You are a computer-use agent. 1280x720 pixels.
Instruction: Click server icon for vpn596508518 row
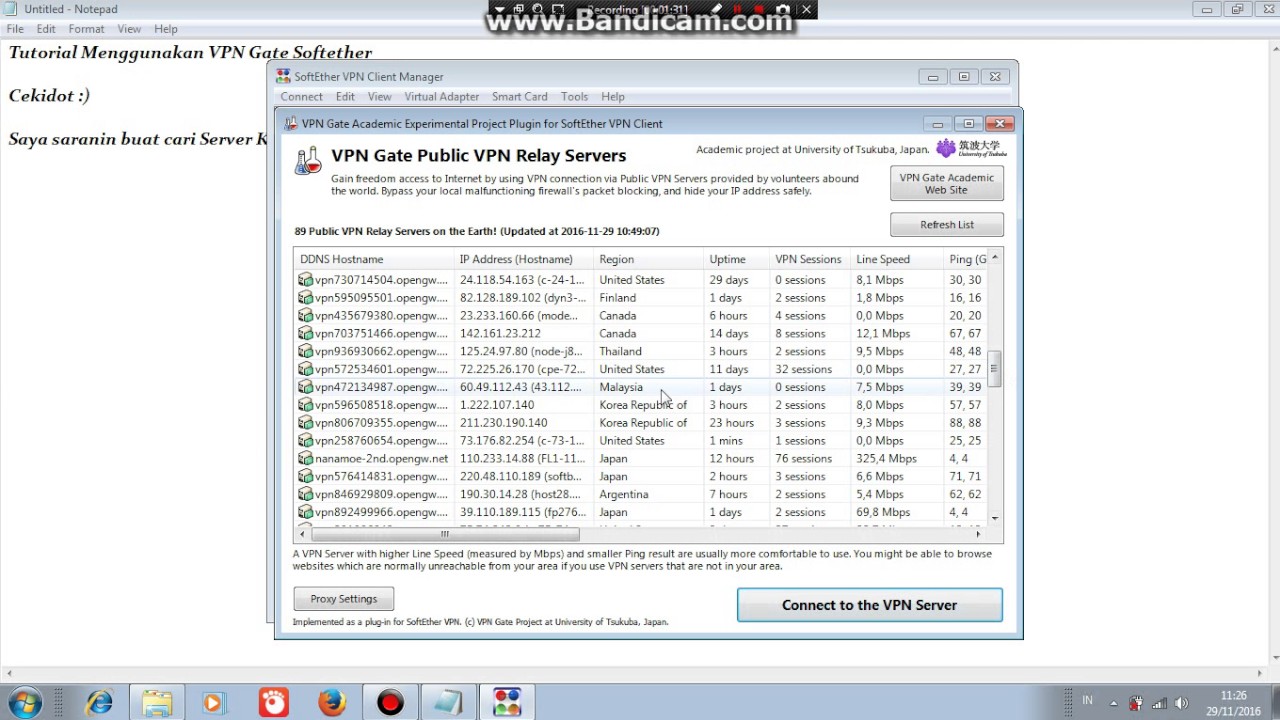click(x=306, y=405)
